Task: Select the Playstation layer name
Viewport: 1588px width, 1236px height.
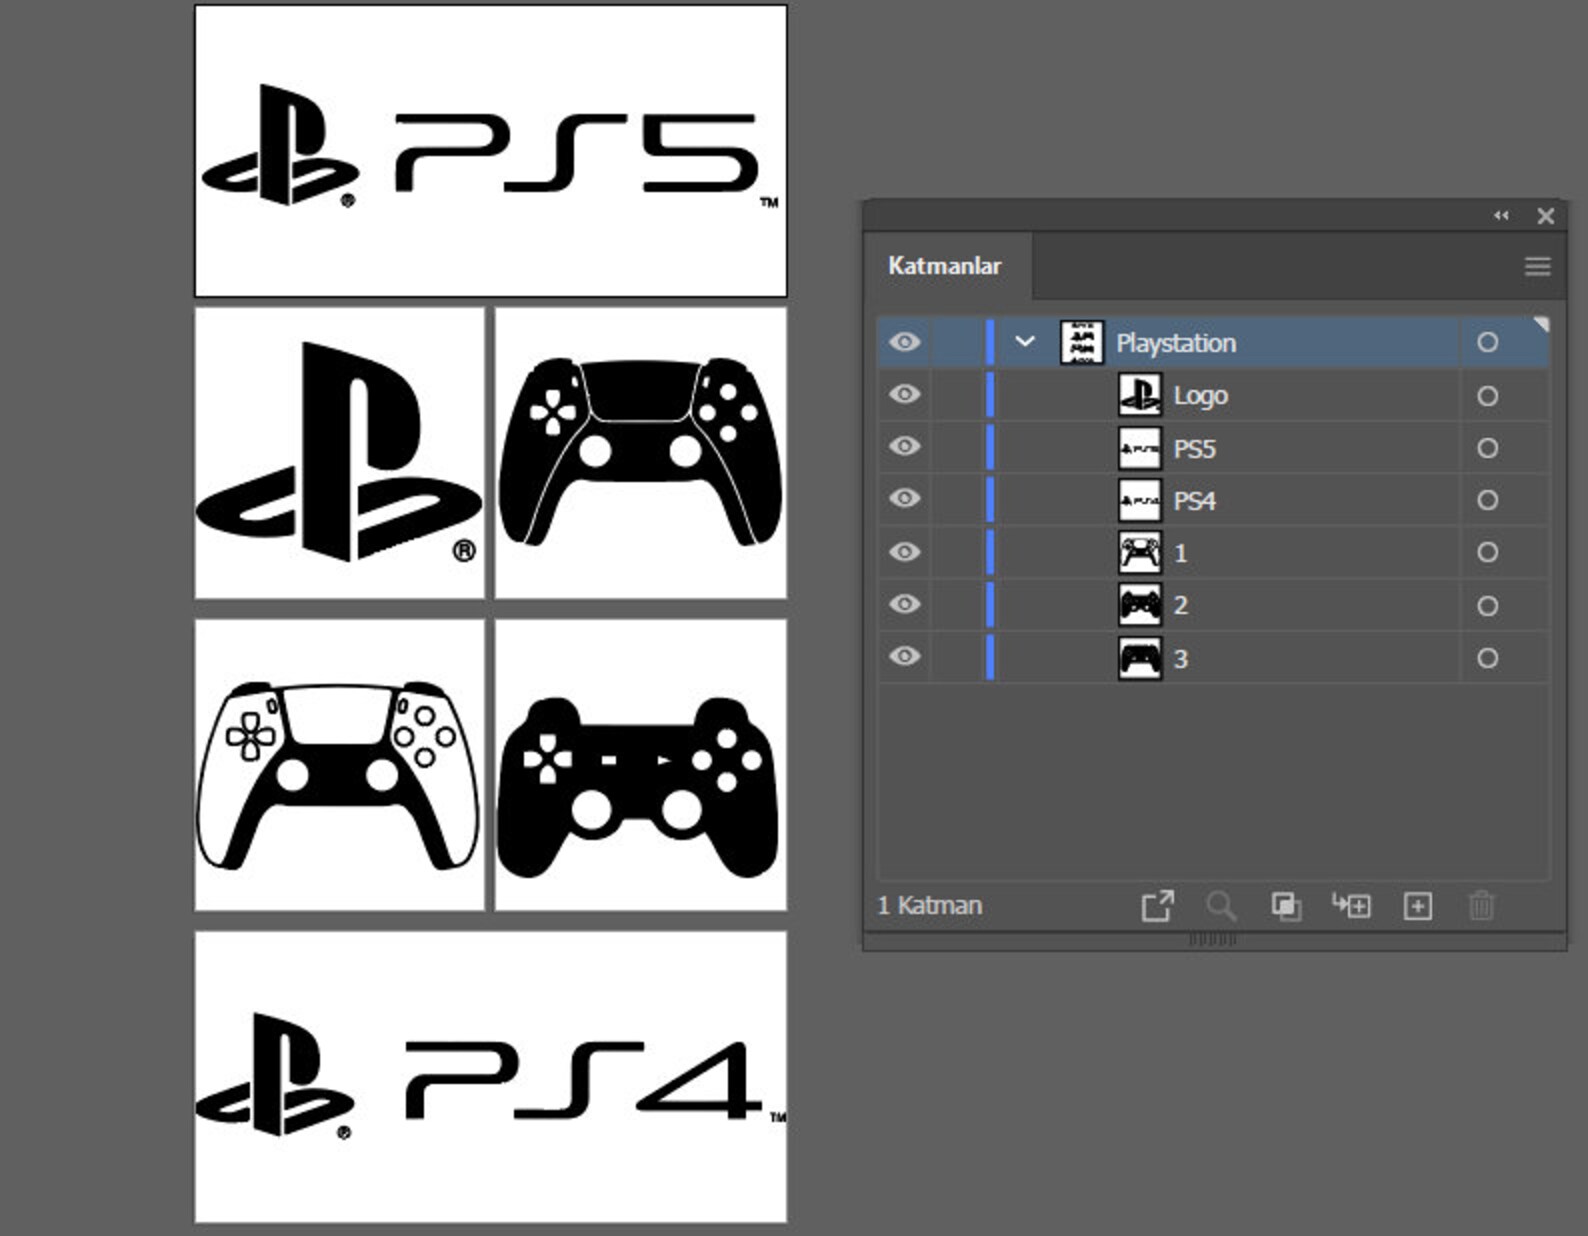Action: pos(1176,343)
